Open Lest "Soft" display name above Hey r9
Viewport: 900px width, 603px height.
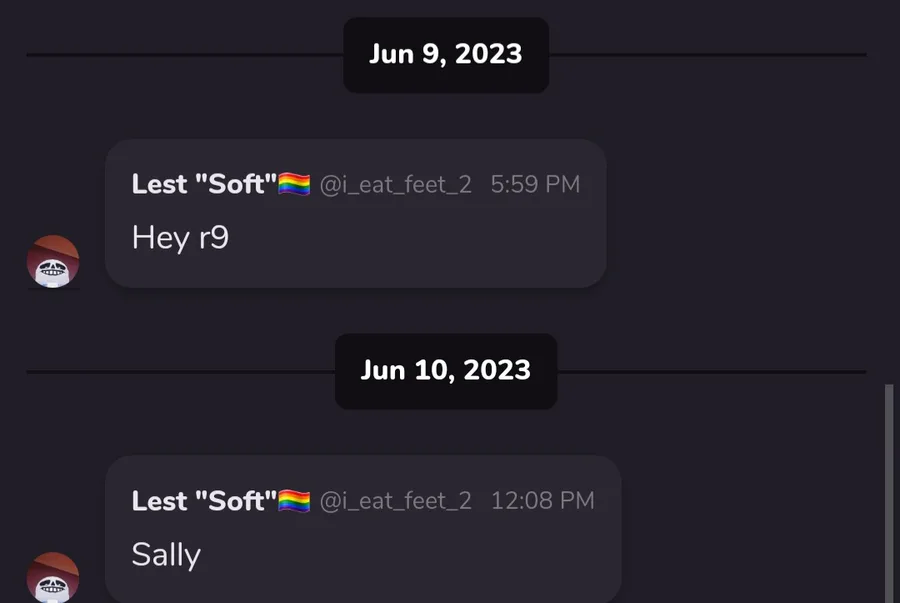point(204,184)
